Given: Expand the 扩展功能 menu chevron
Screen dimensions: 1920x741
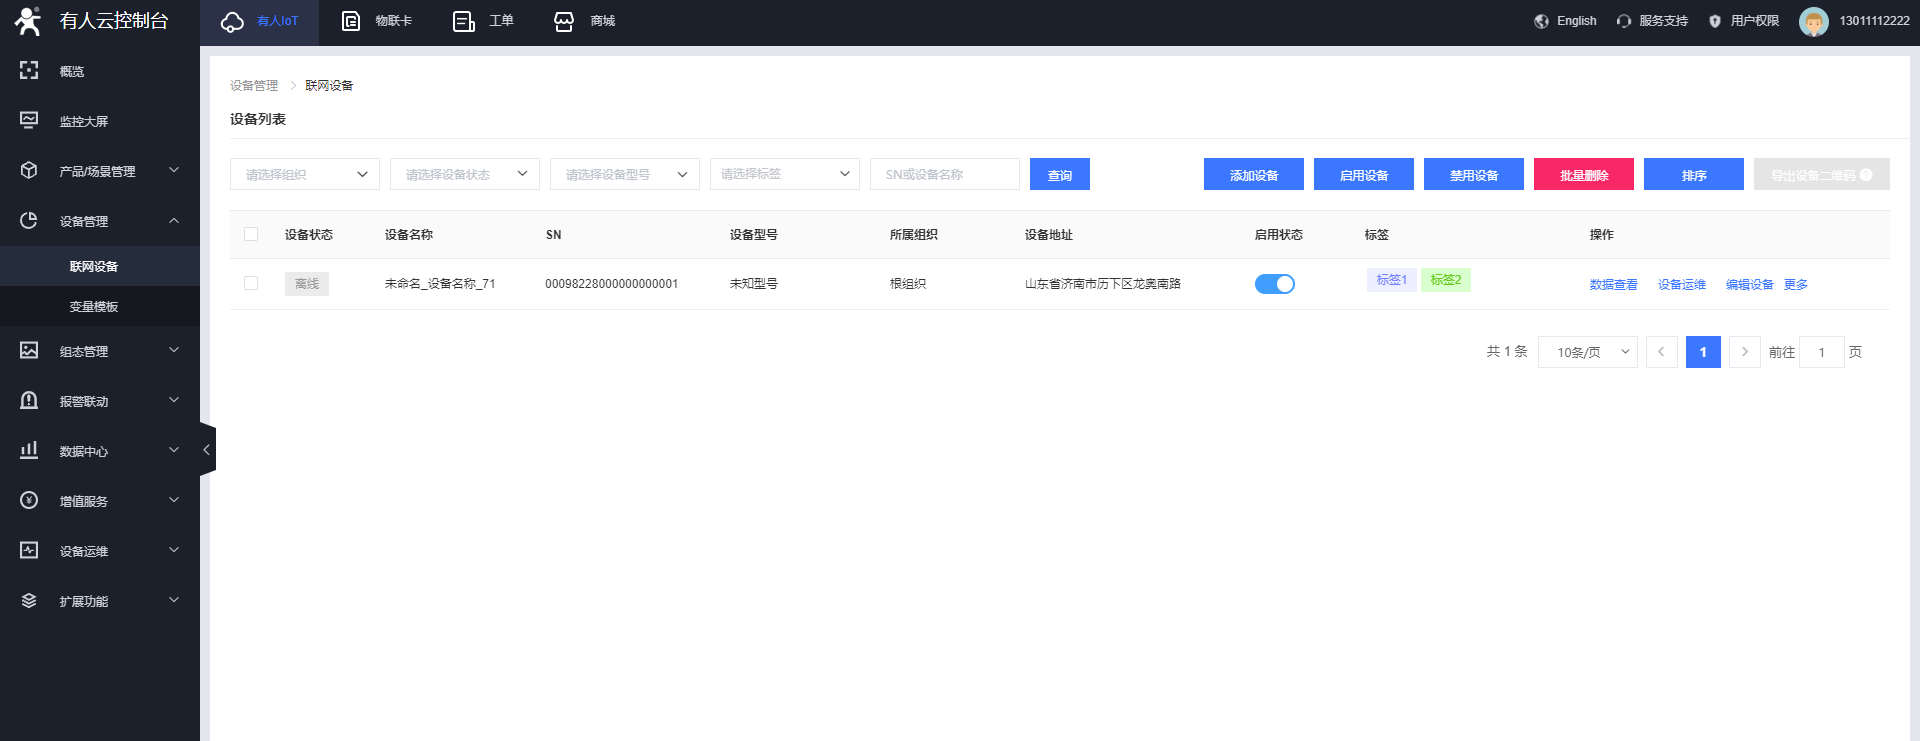Looking at the screenshot, I should (174, 600).
